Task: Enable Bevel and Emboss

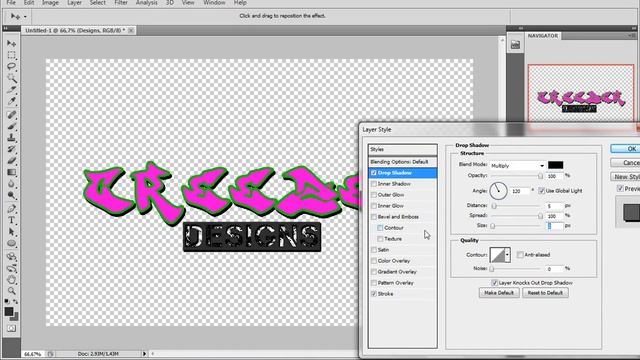Action: (x=373, y=217)
